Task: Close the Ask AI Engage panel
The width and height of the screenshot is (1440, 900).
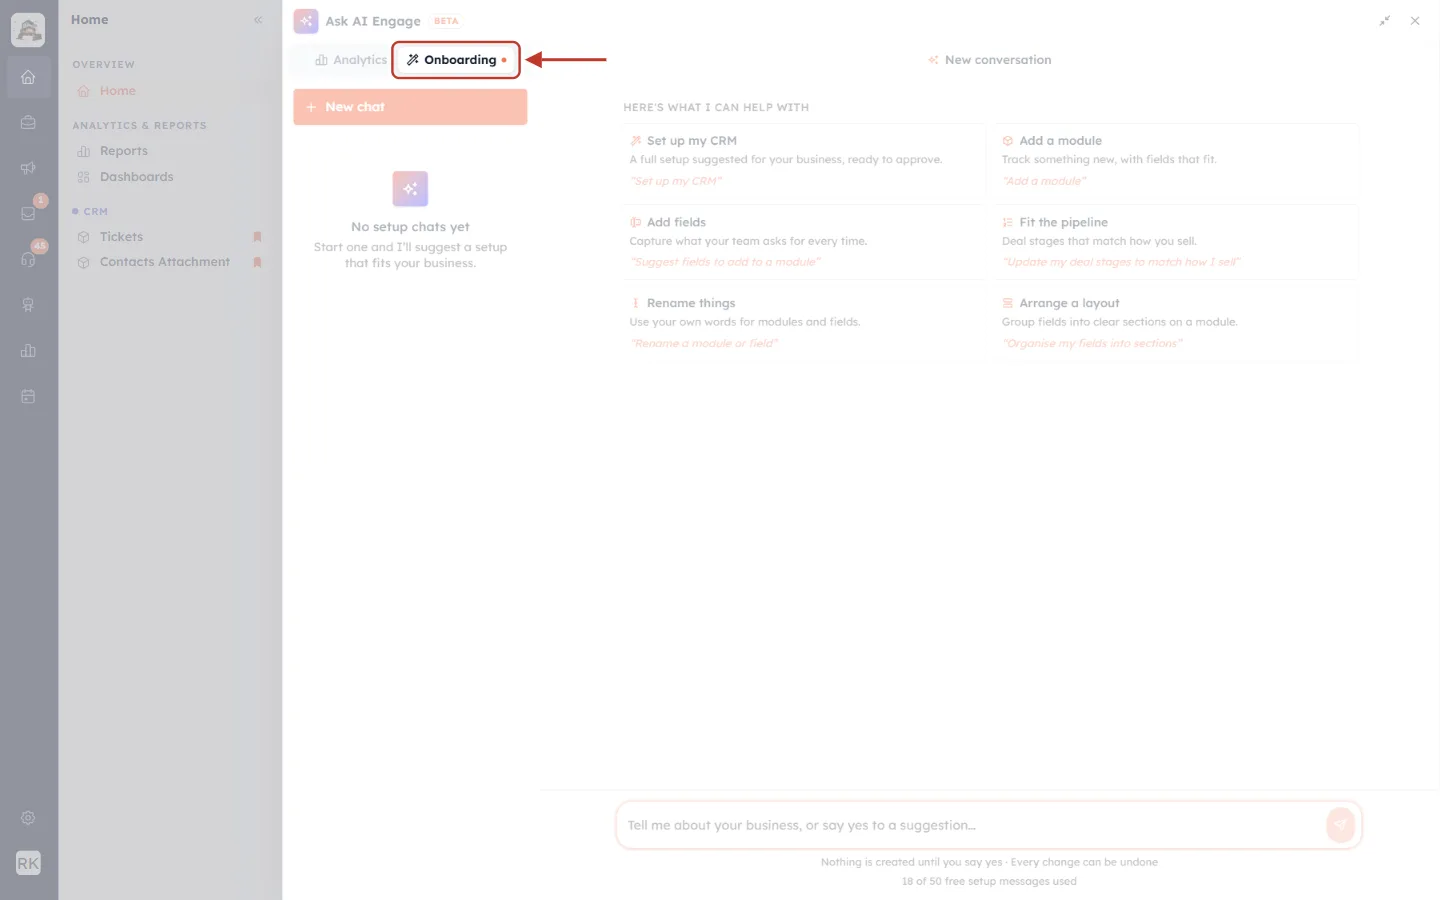Action: [1415, 21]
